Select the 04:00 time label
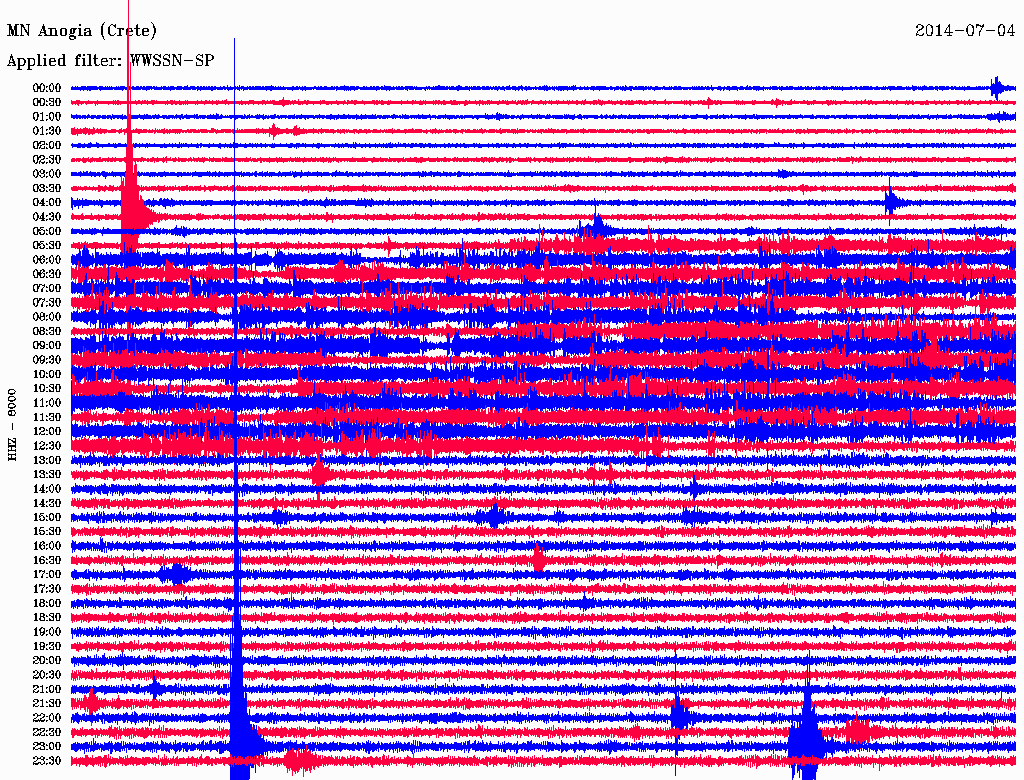 (x=47, y=203)
